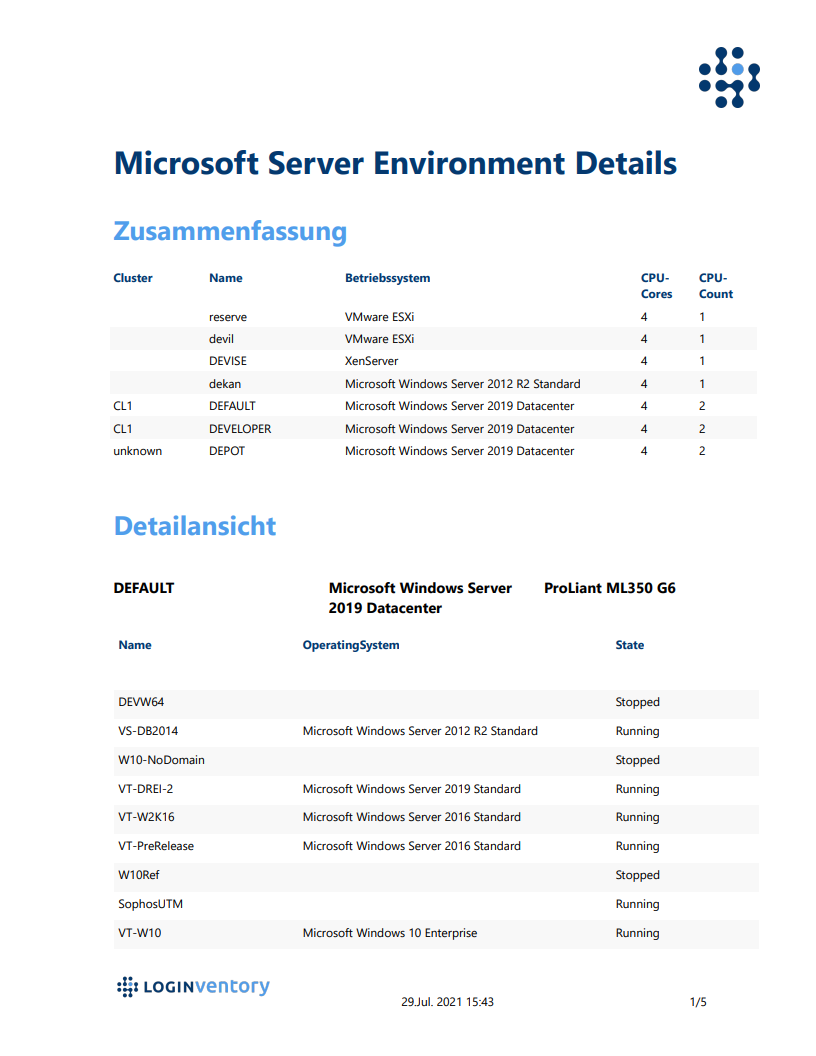816x1056 pixels.
Task: Select the VT-W10 VM name
Action: click(x=140, y=933)
